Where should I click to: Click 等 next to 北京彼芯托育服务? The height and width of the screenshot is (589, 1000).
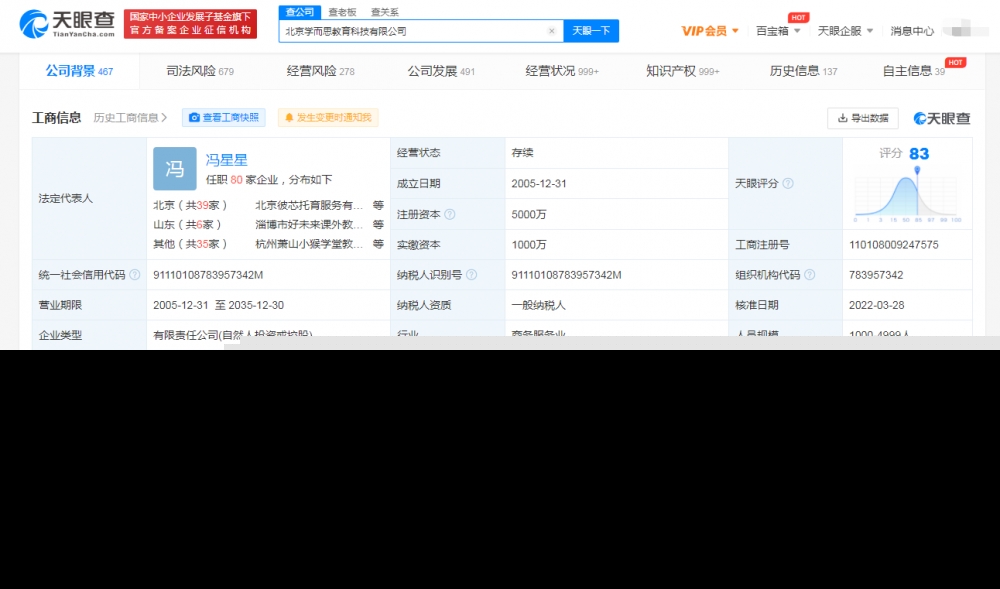click(378, 205)
